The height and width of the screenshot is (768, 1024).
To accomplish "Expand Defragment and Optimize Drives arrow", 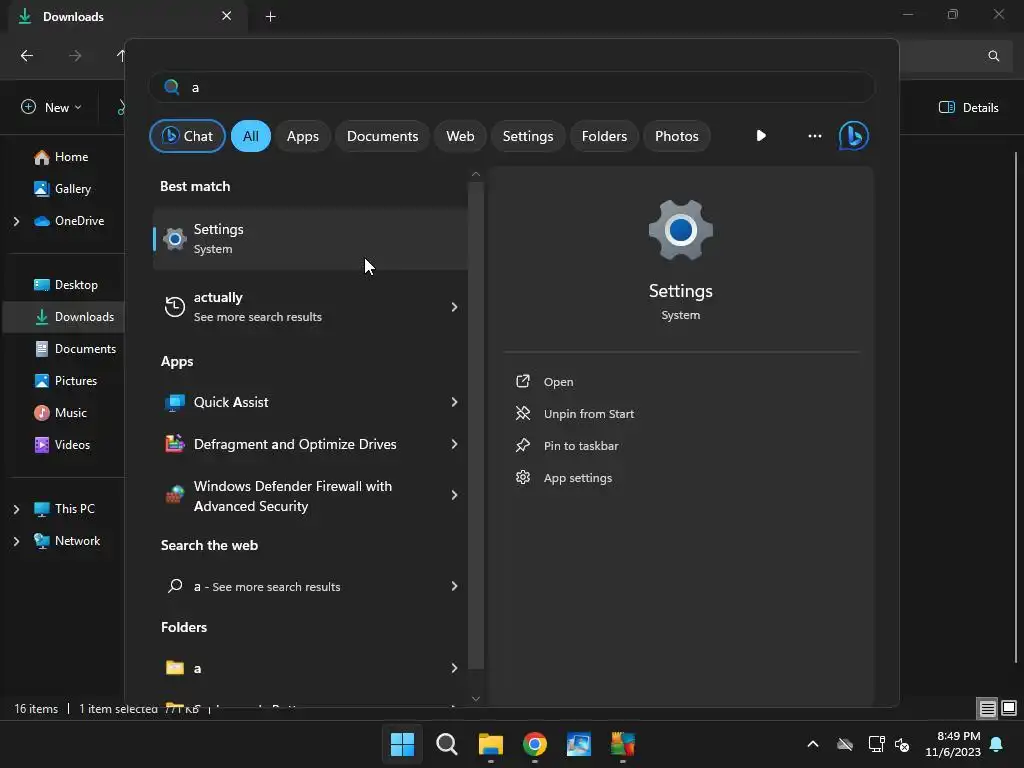I will click(x=454, y=443).
